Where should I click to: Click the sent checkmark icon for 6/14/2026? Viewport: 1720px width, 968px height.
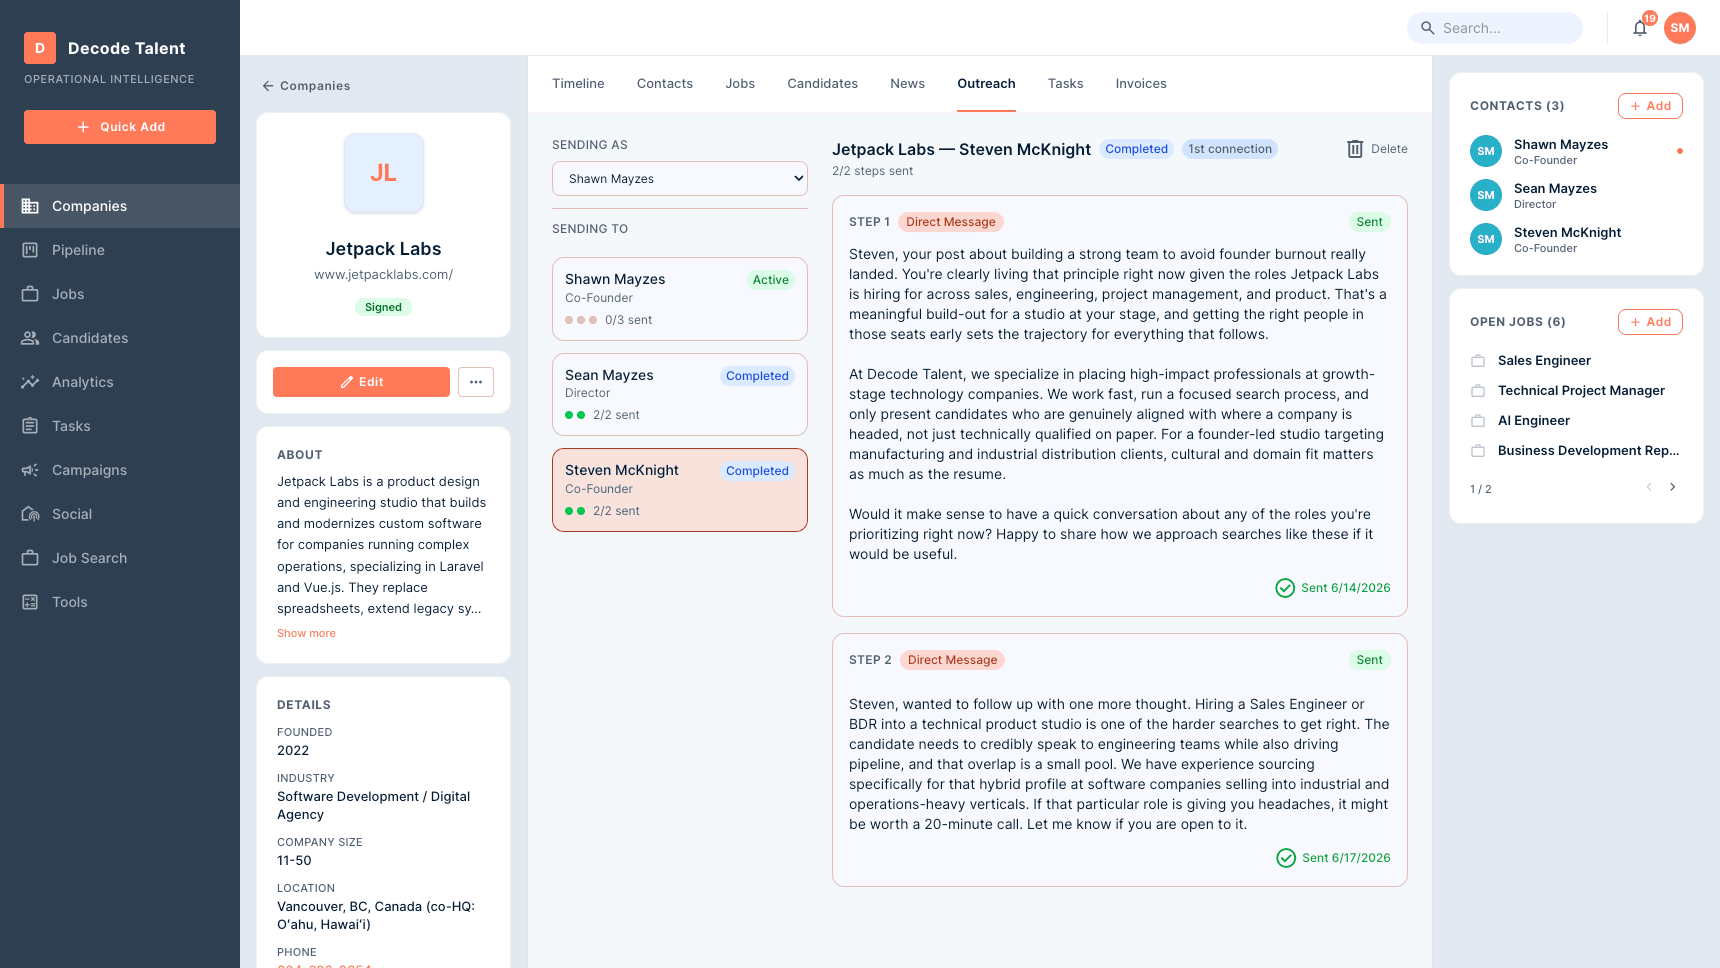(1285, 588)
